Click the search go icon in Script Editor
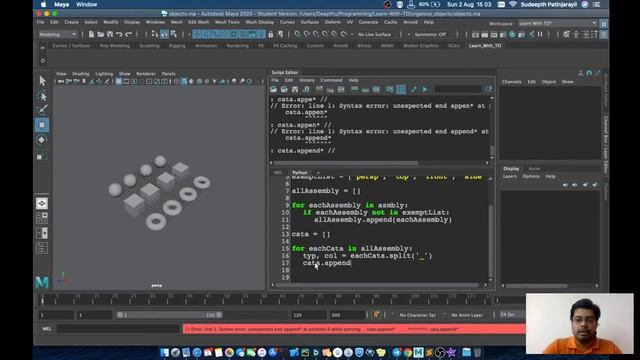The image size is (640, 360). tap(488, 89)
